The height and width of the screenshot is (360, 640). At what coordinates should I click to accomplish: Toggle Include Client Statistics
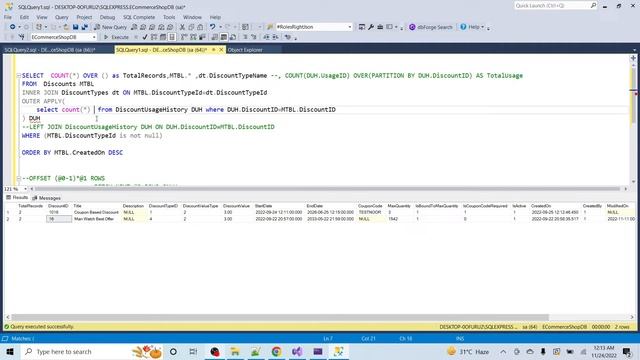(202, 37)
